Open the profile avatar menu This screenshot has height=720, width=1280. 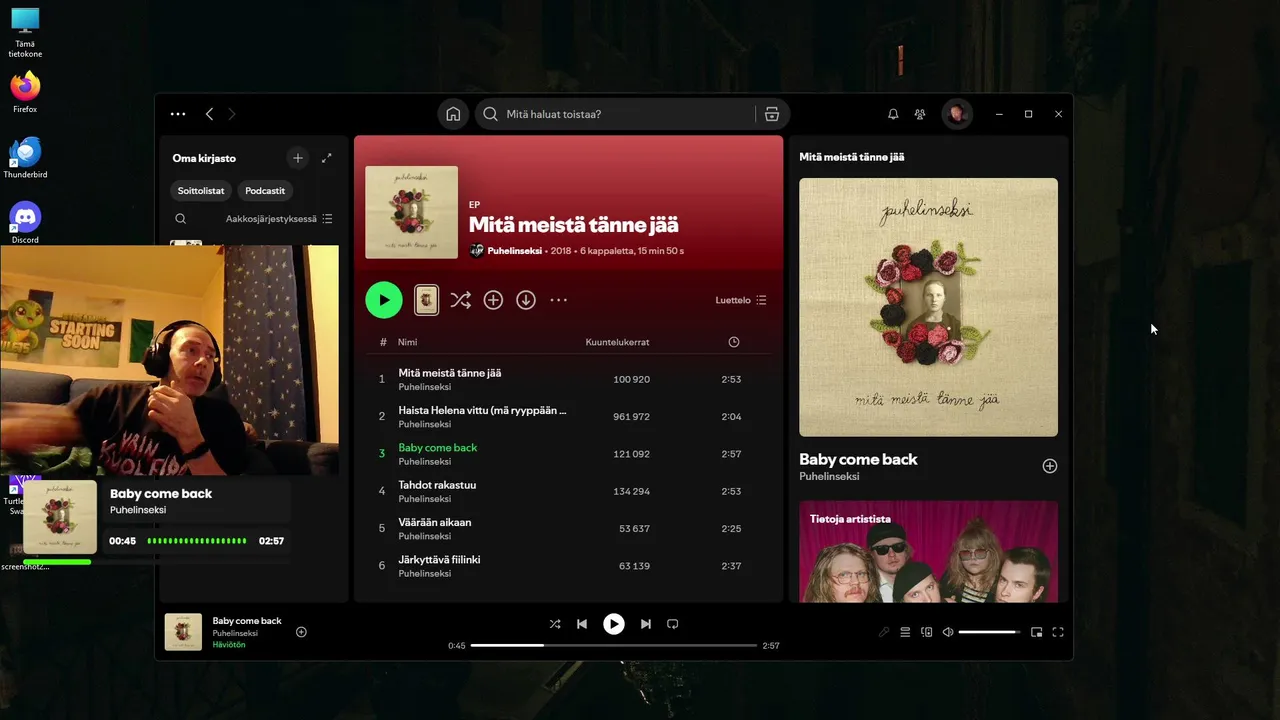(x=957, y=114)
